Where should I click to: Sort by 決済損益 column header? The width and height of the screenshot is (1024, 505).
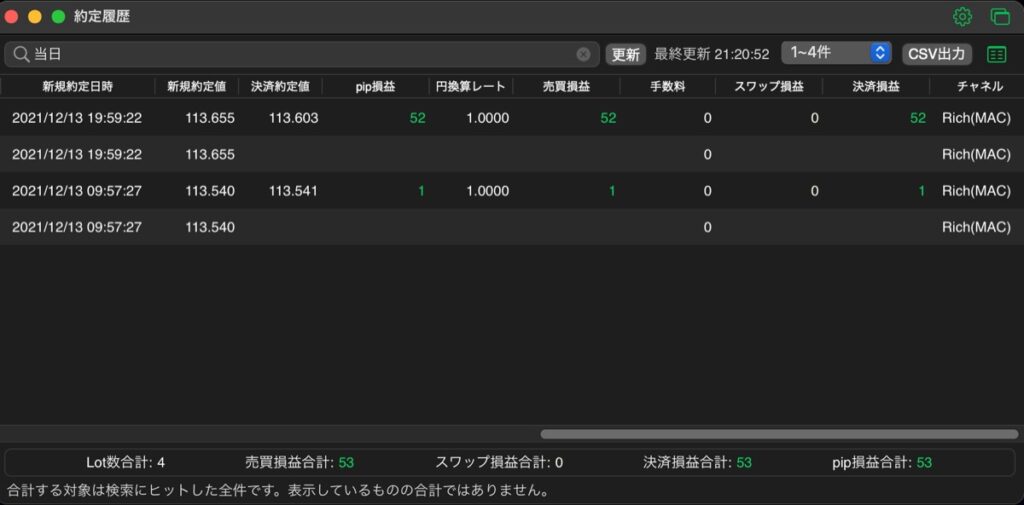point(876,86)
